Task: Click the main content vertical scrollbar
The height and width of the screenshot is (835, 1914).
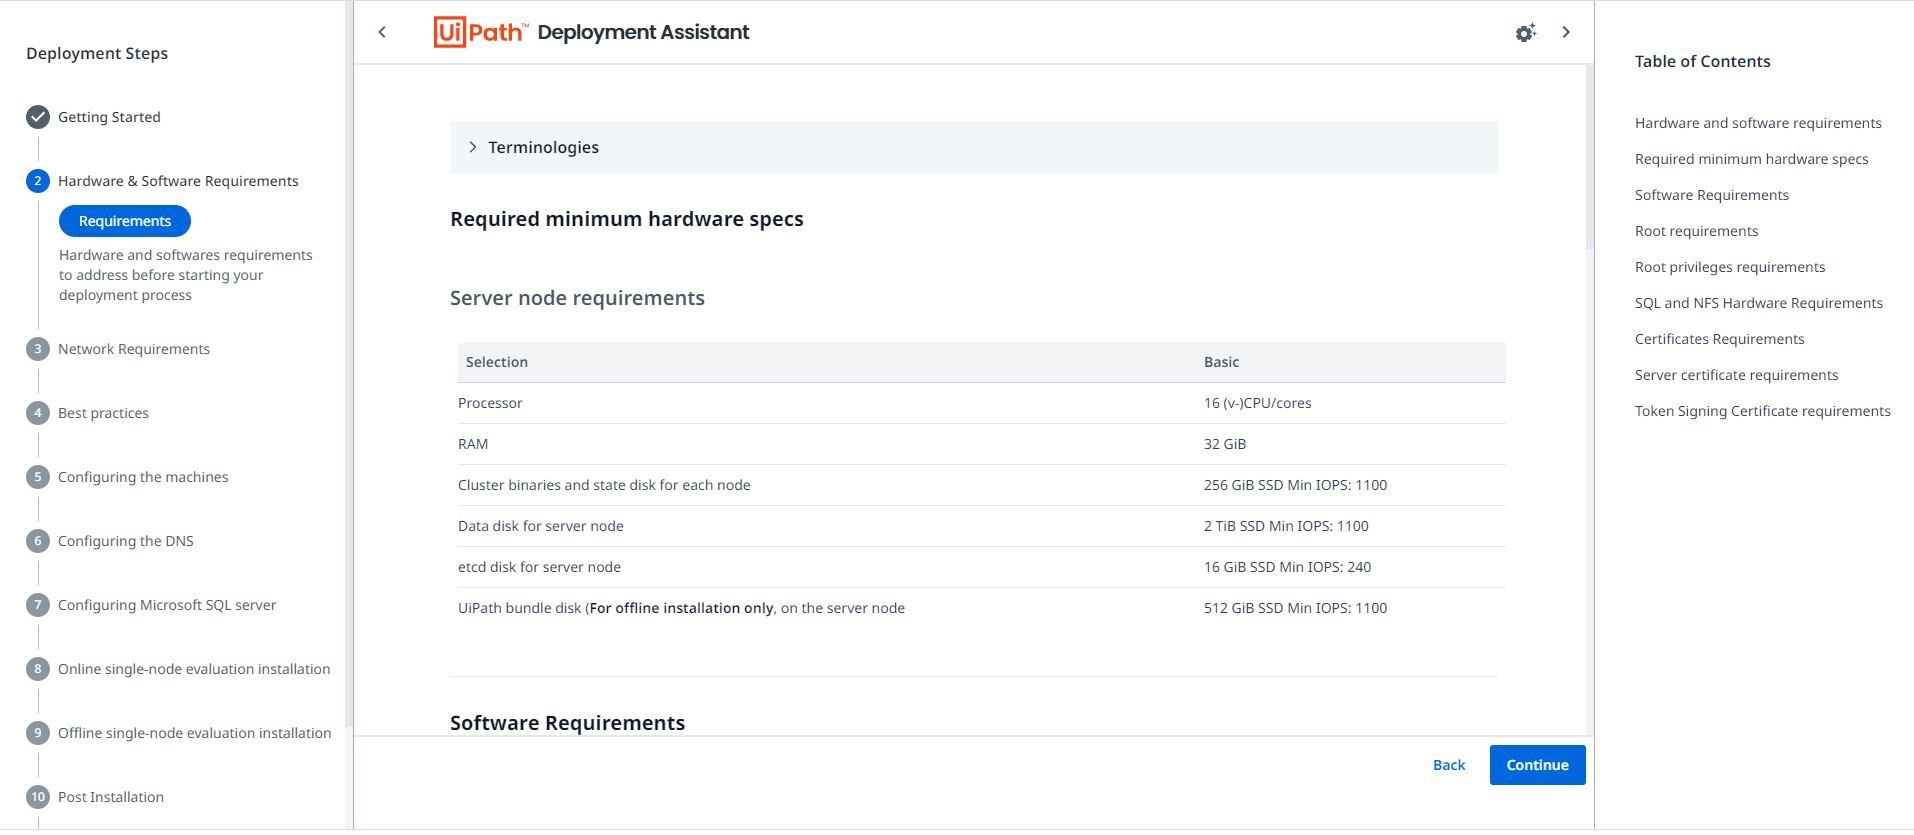Action: 1589,158
